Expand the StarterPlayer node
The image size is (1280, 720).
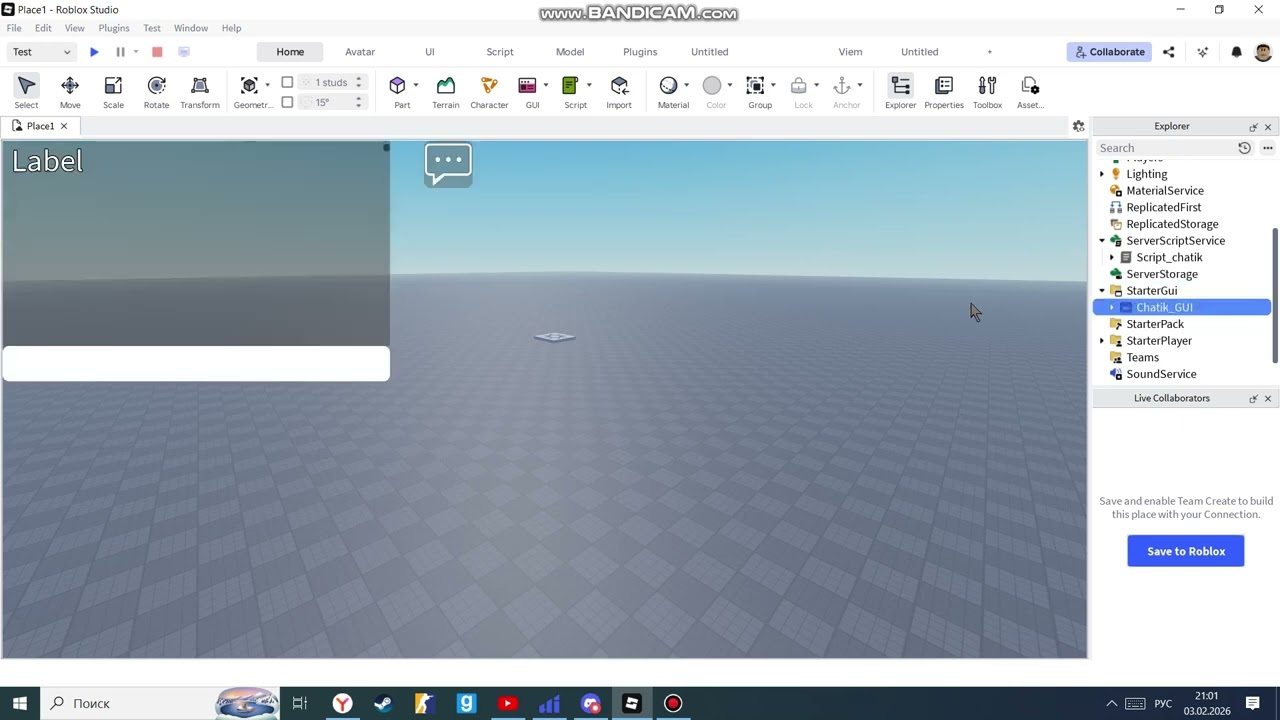pos(1102,341)
